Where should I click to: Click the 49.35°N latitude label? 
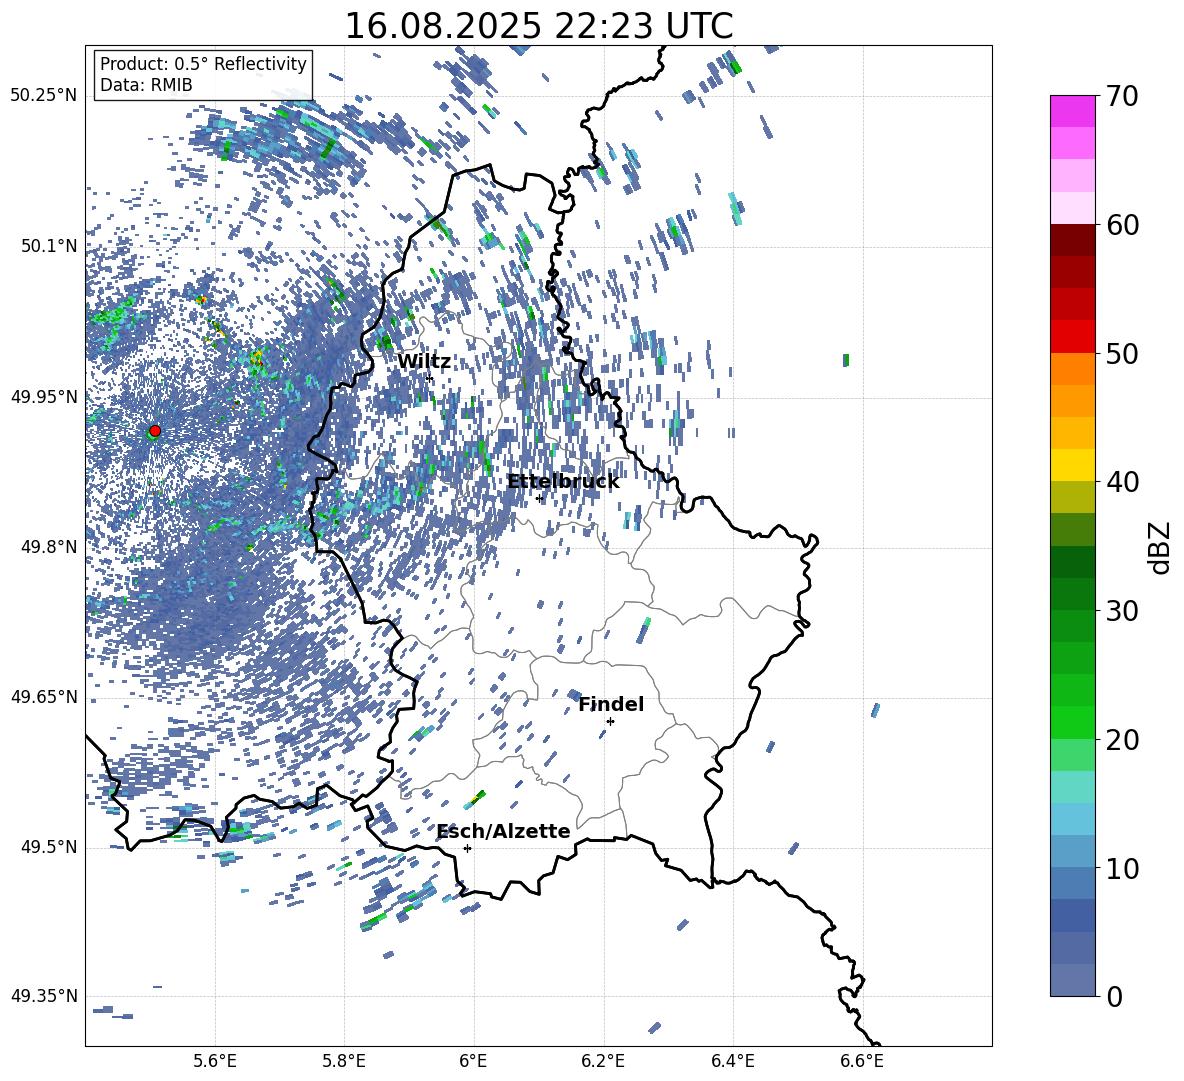(x=44, y=996)
